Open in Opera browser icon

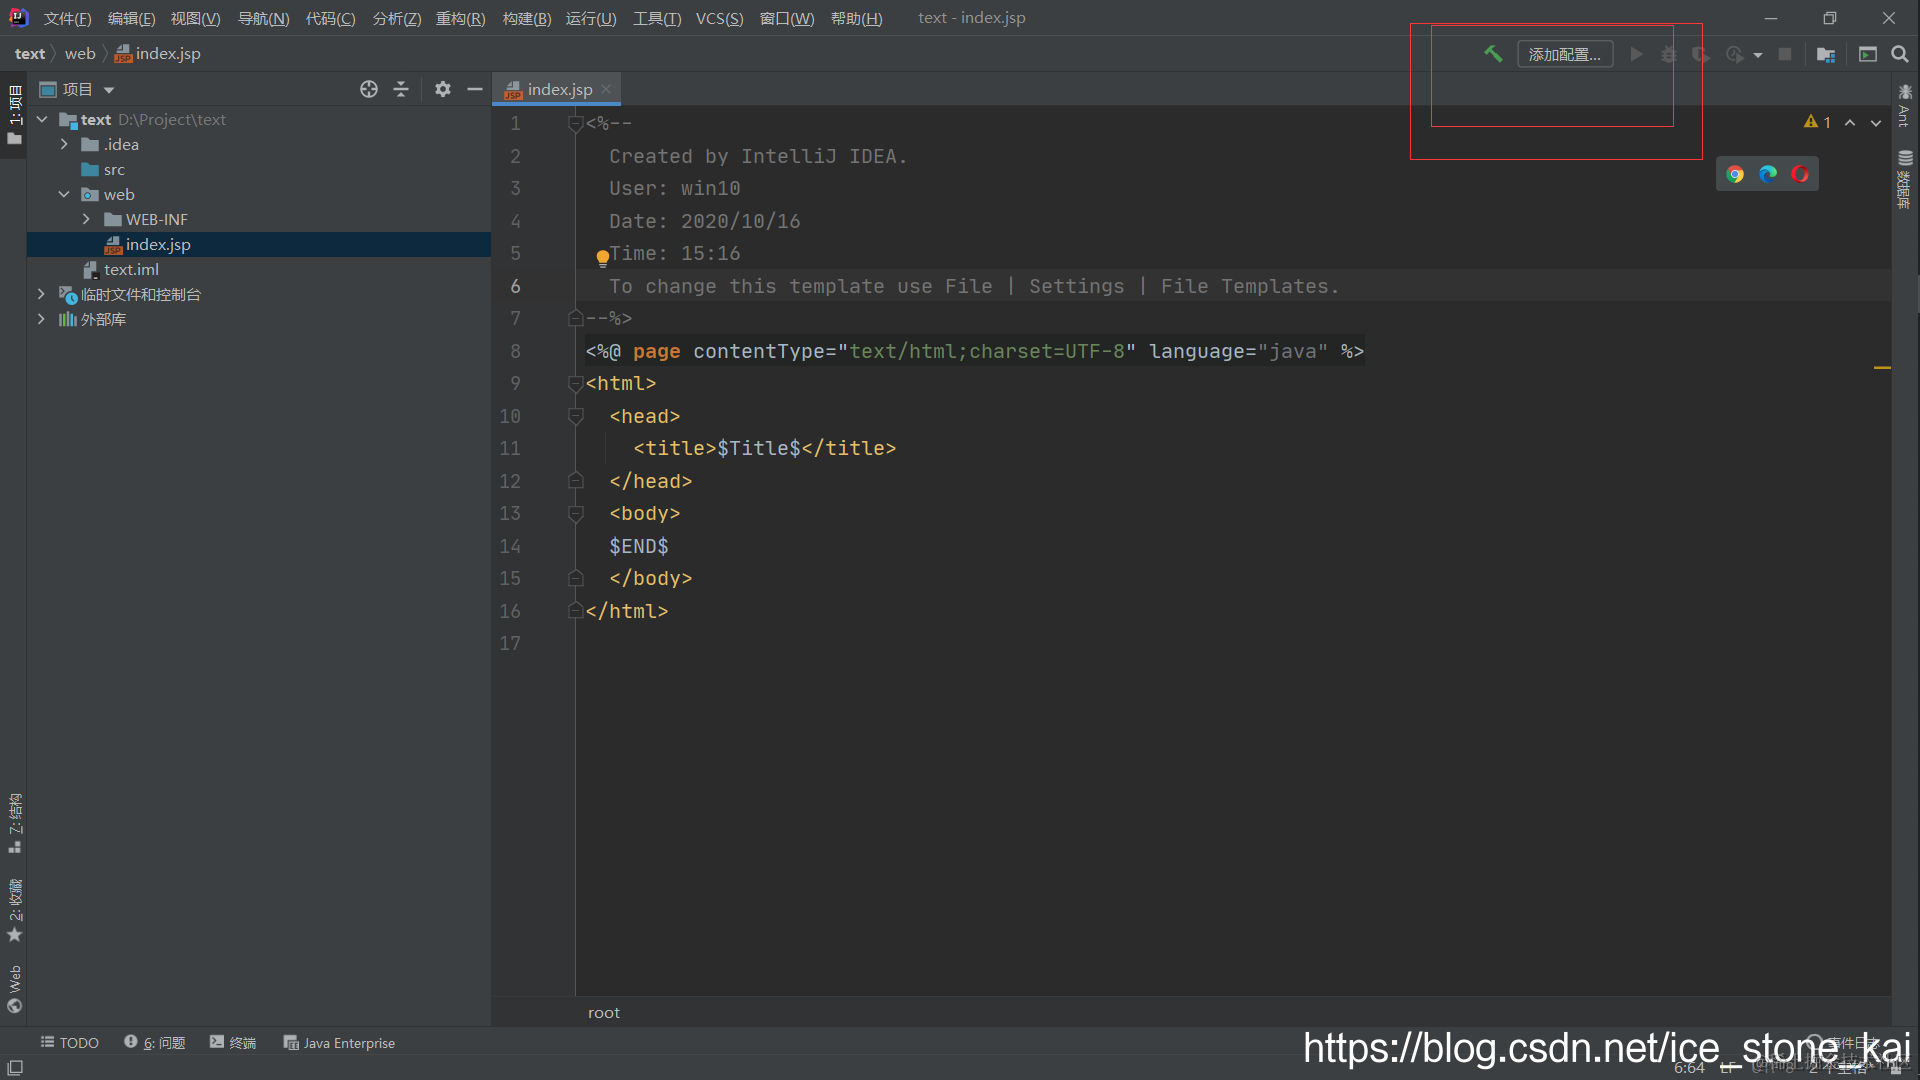1800,174
